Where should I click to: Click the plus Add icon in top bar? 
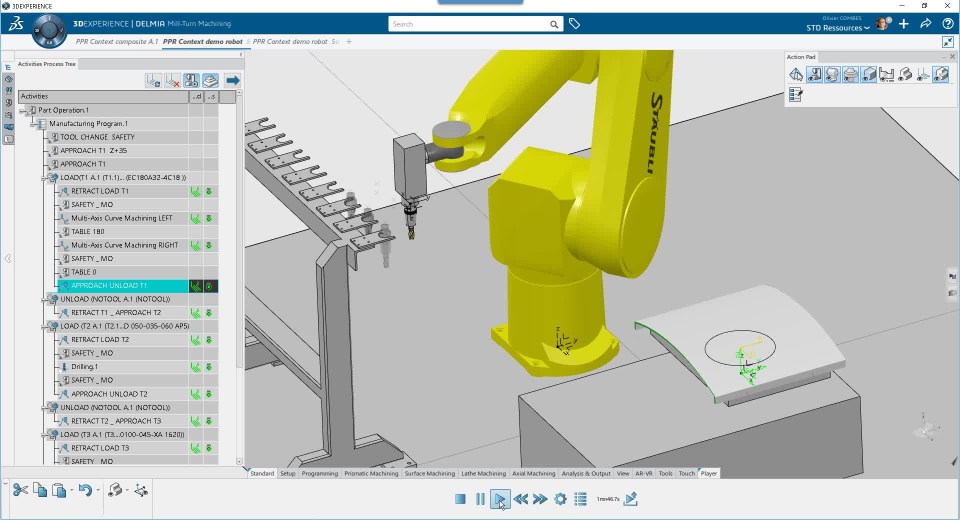904,24
